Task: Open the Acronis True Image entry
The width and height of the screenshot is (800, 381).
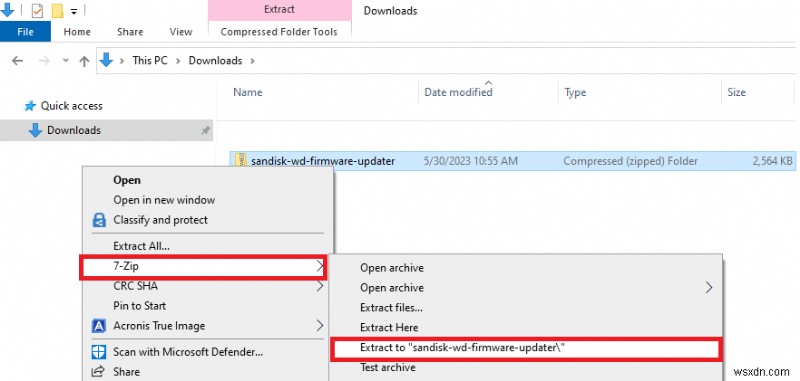Action: [159, 326]
